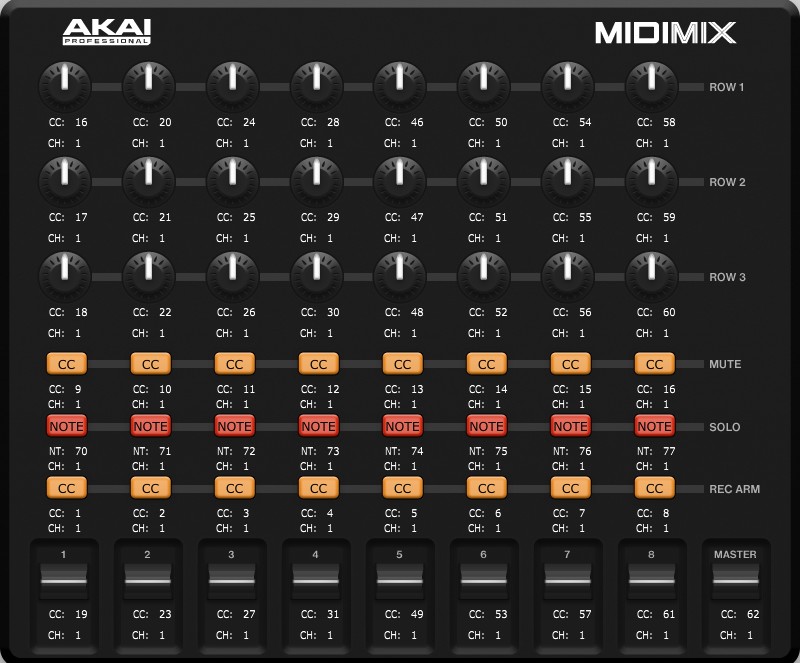The width and height of the screenshot is (800, 663).
Task: Toggle the Solo NOTE button for NT 74
Action: pyautogui.click(x=403, y=426)
